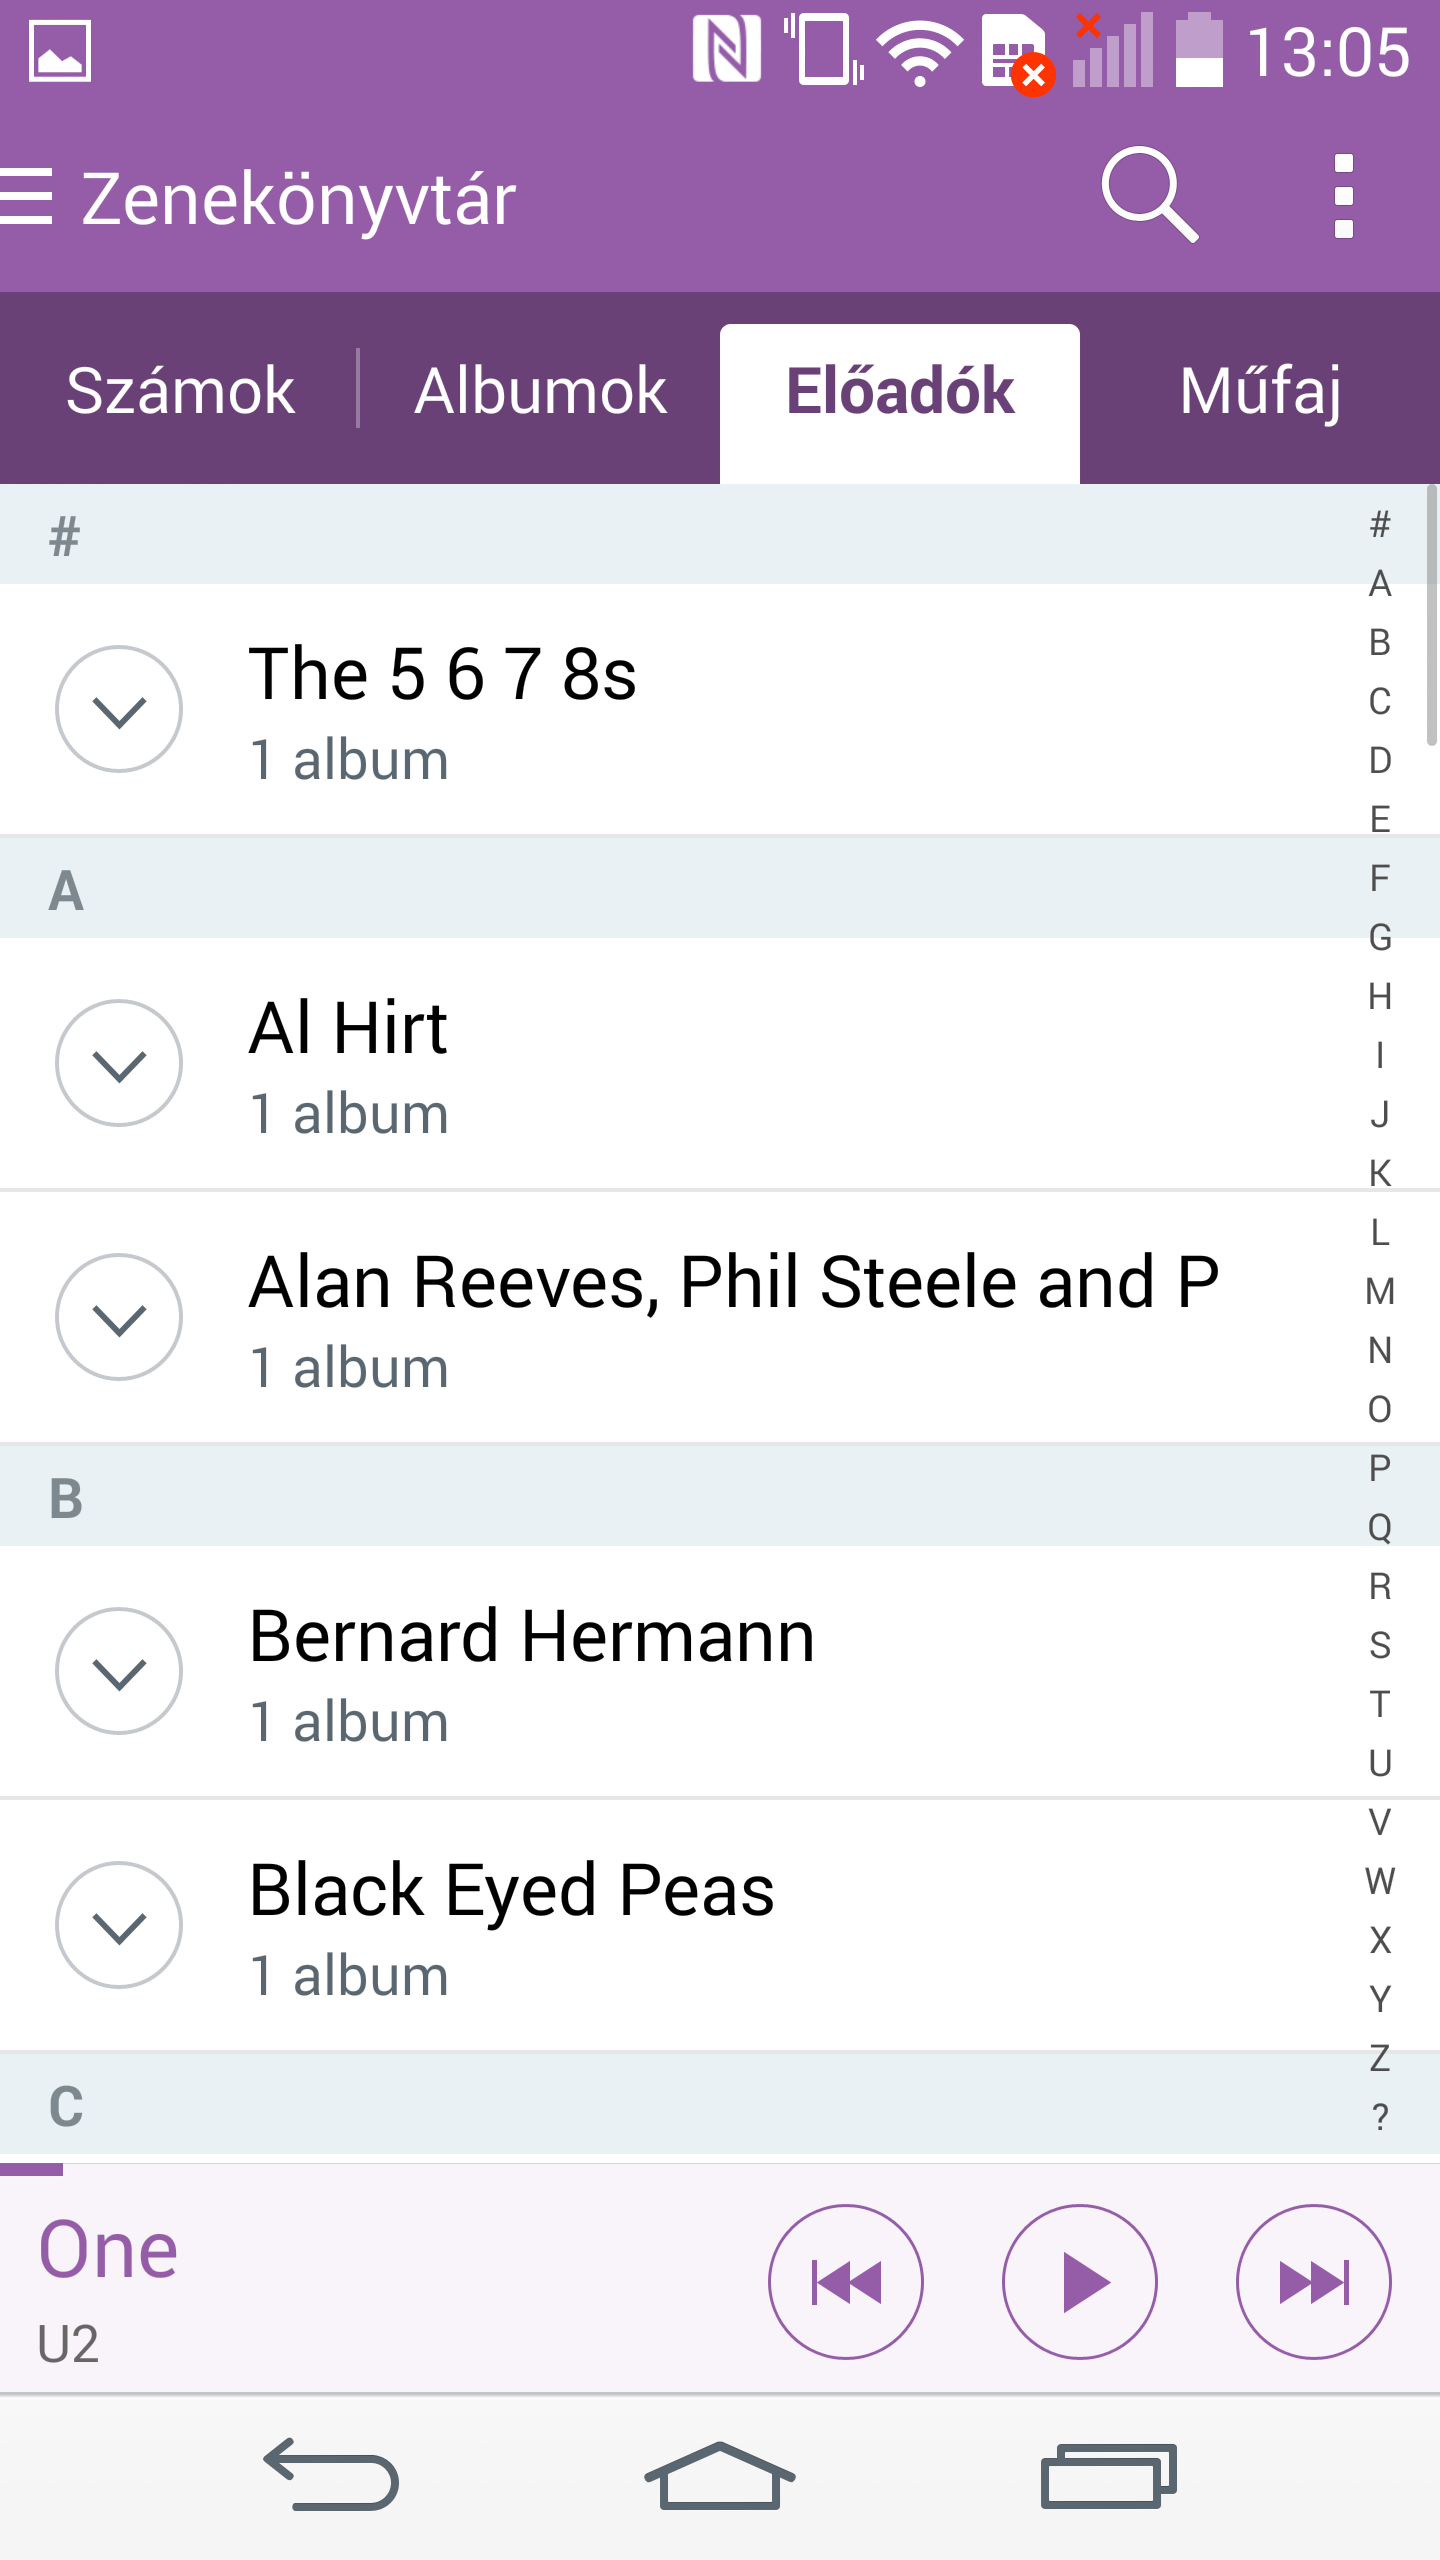Viewport: 1440px width, 2560px height.
Task: Switch to the Albumok tab
Action: [x=540, y=390]
